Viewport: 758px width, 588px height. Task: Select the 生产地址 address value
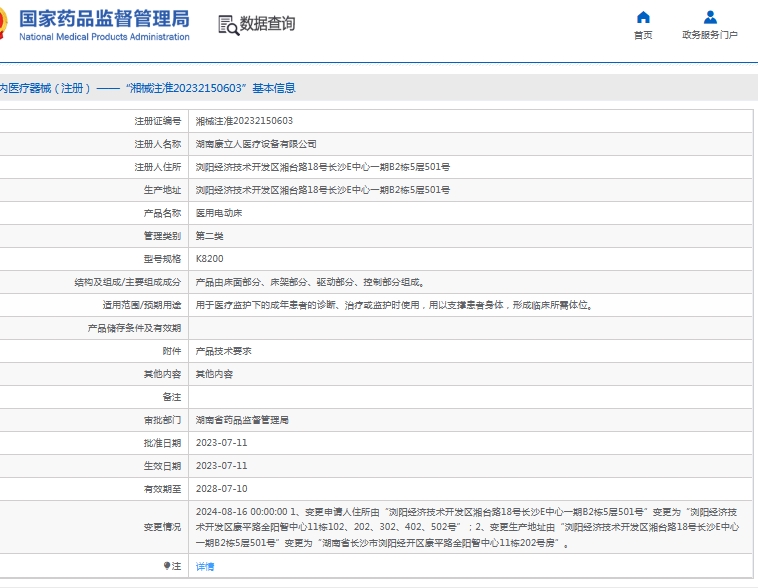322,190
